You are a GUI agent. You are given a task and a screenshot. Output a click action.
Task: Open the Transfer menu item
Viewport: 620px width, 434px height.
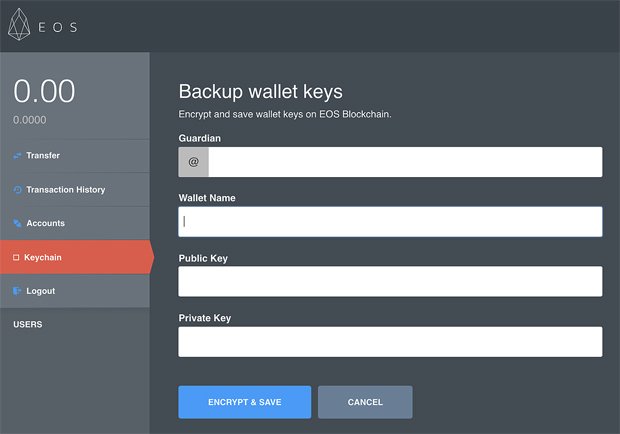[75, 156]
